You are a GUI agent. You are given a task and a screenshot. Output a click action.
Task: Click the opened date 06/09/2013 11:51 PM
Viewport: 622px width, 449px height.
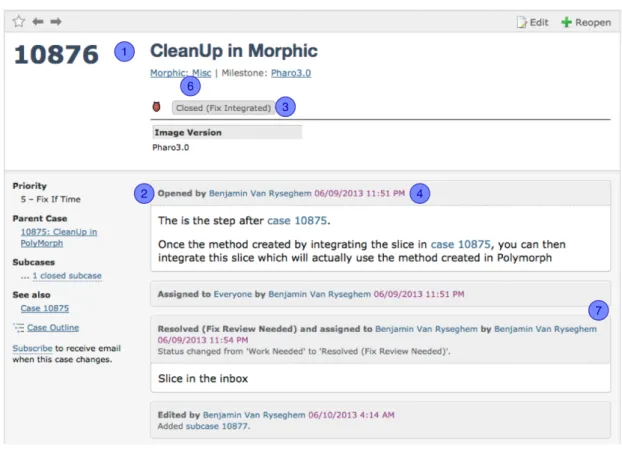[359, 194]
